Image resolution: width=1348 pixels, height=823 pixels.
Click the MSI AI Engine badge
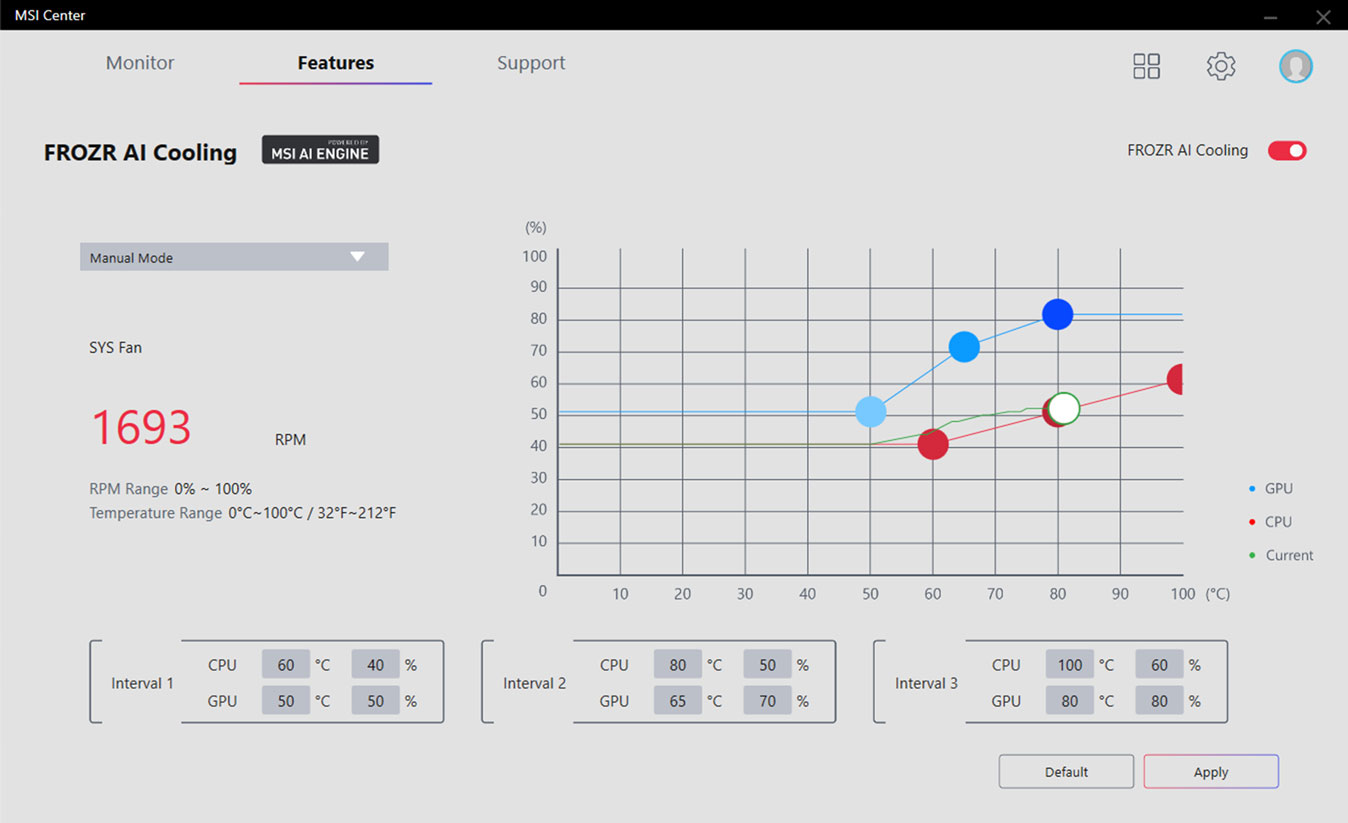(x=320, y=150)
